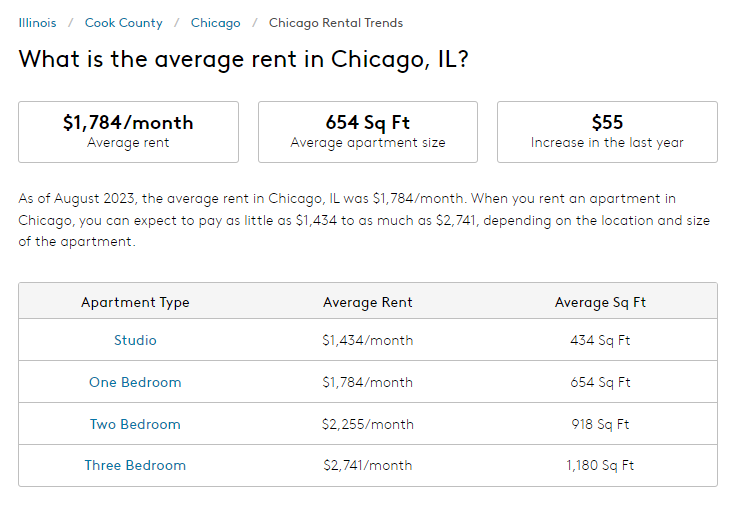Viewport: 734px width, 508px height.
Task: Click the Average Sq Ft column header
Action: [x=600, y=302]
